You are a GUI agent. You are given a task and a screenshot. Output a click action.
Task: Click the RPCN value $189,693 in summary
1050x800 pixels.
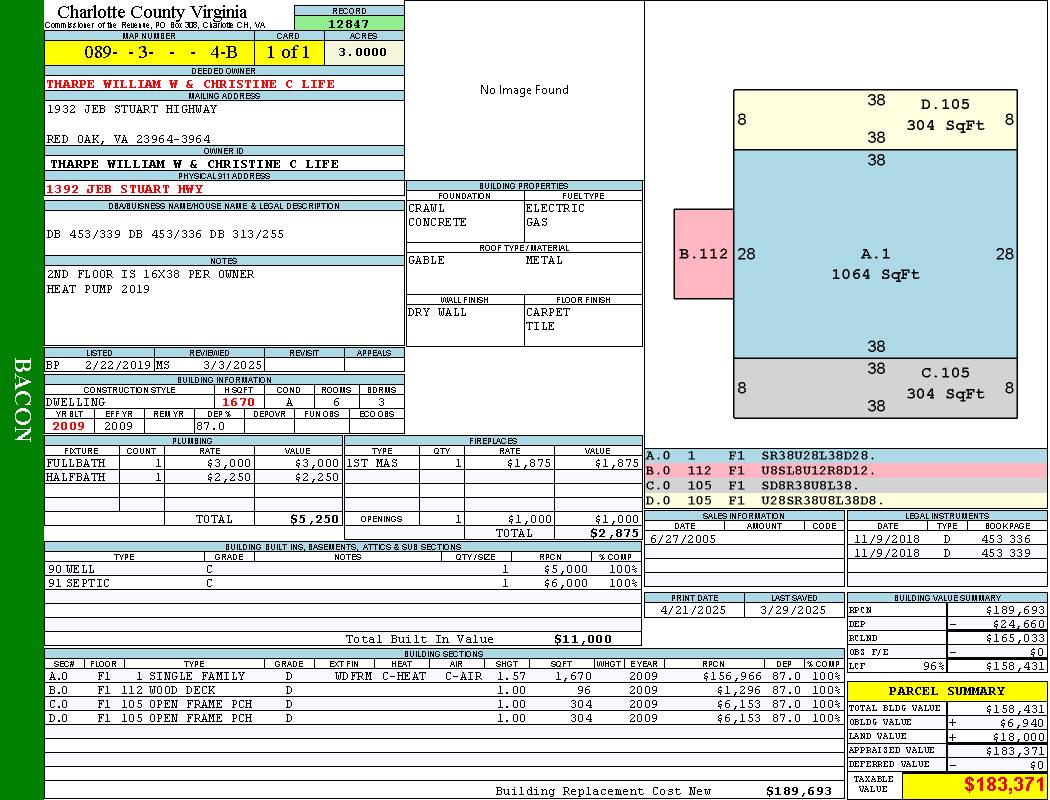click(x=1015, y=611)
